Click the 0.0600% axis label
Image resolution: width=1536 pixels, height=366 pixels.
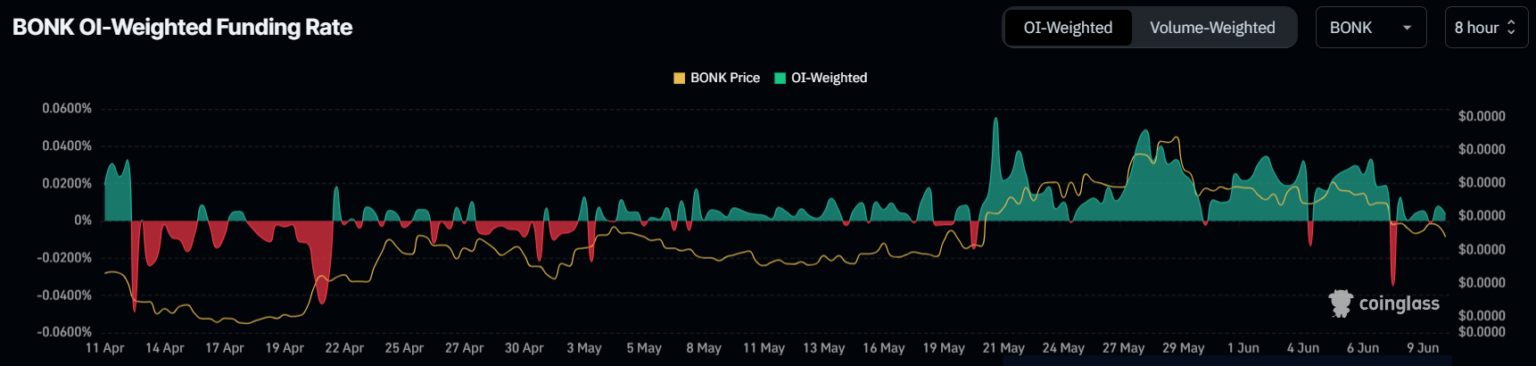[x=67, y=109]
